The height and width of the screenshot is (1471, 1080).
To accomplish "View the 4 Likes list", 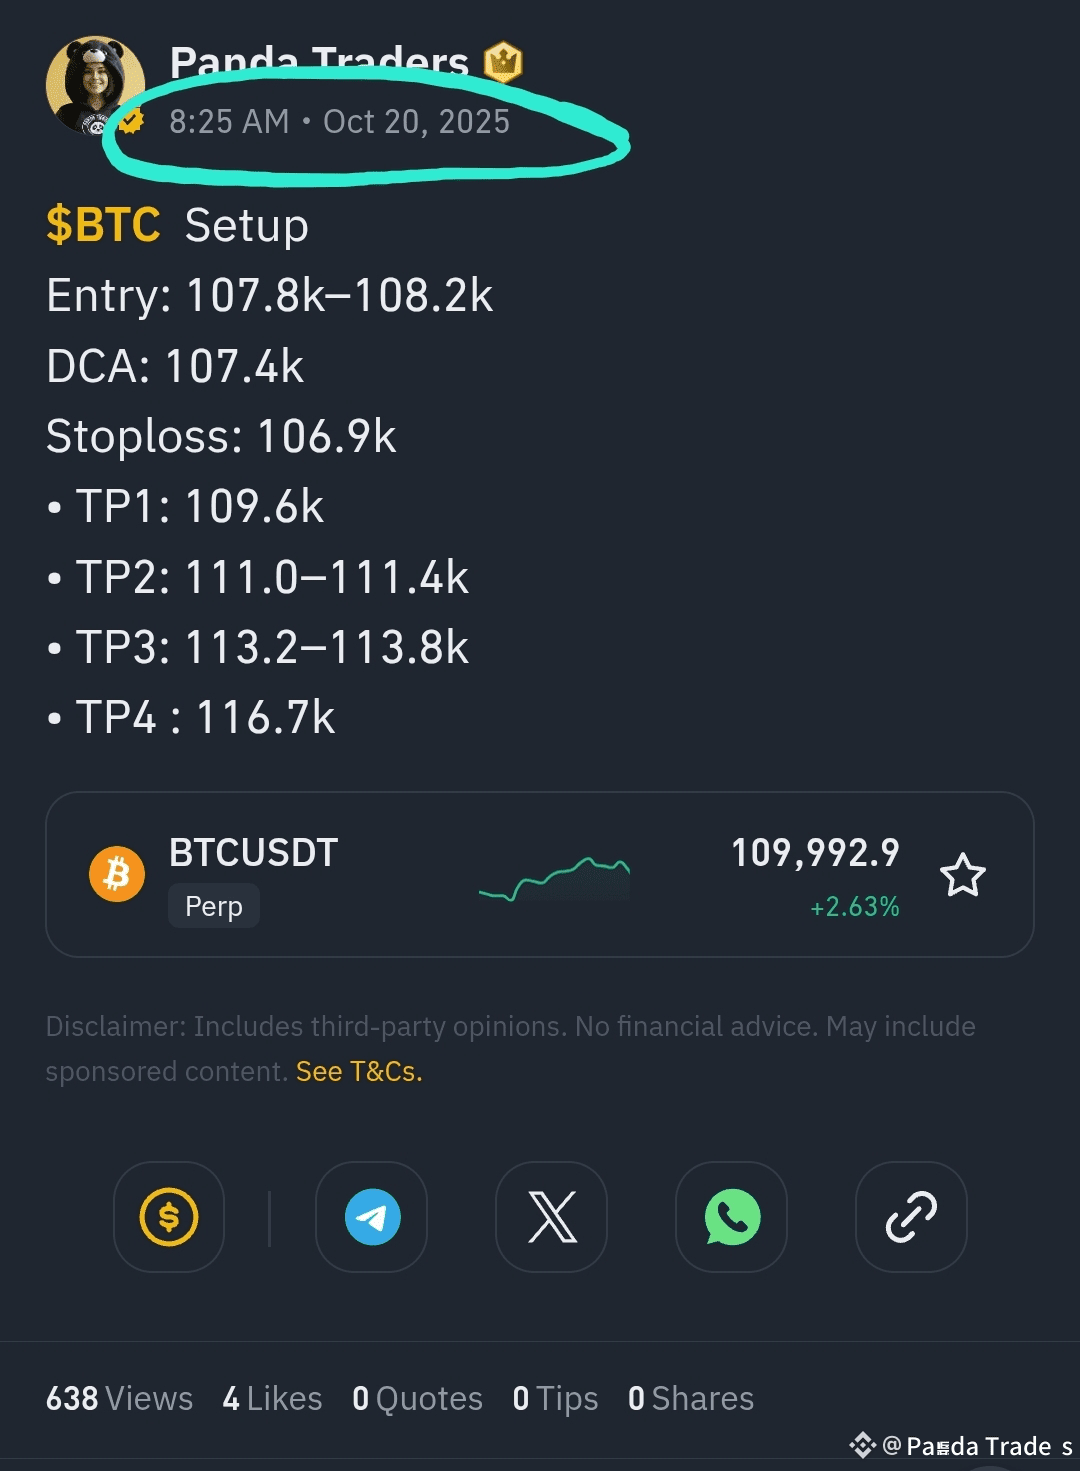I will [x=272, y=1398].
